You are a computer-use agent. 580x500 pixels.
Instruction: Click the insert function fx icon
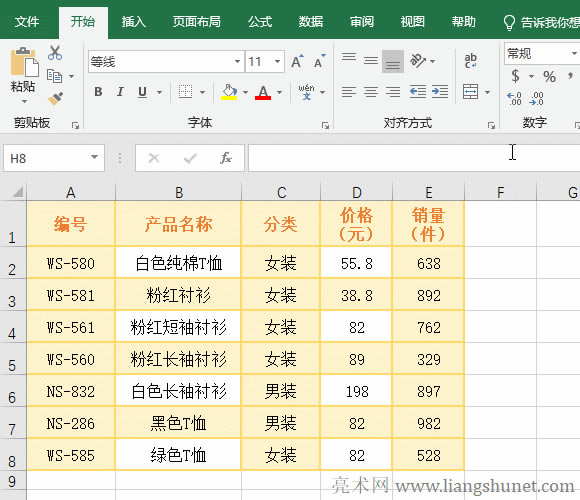tap(225, 158)
